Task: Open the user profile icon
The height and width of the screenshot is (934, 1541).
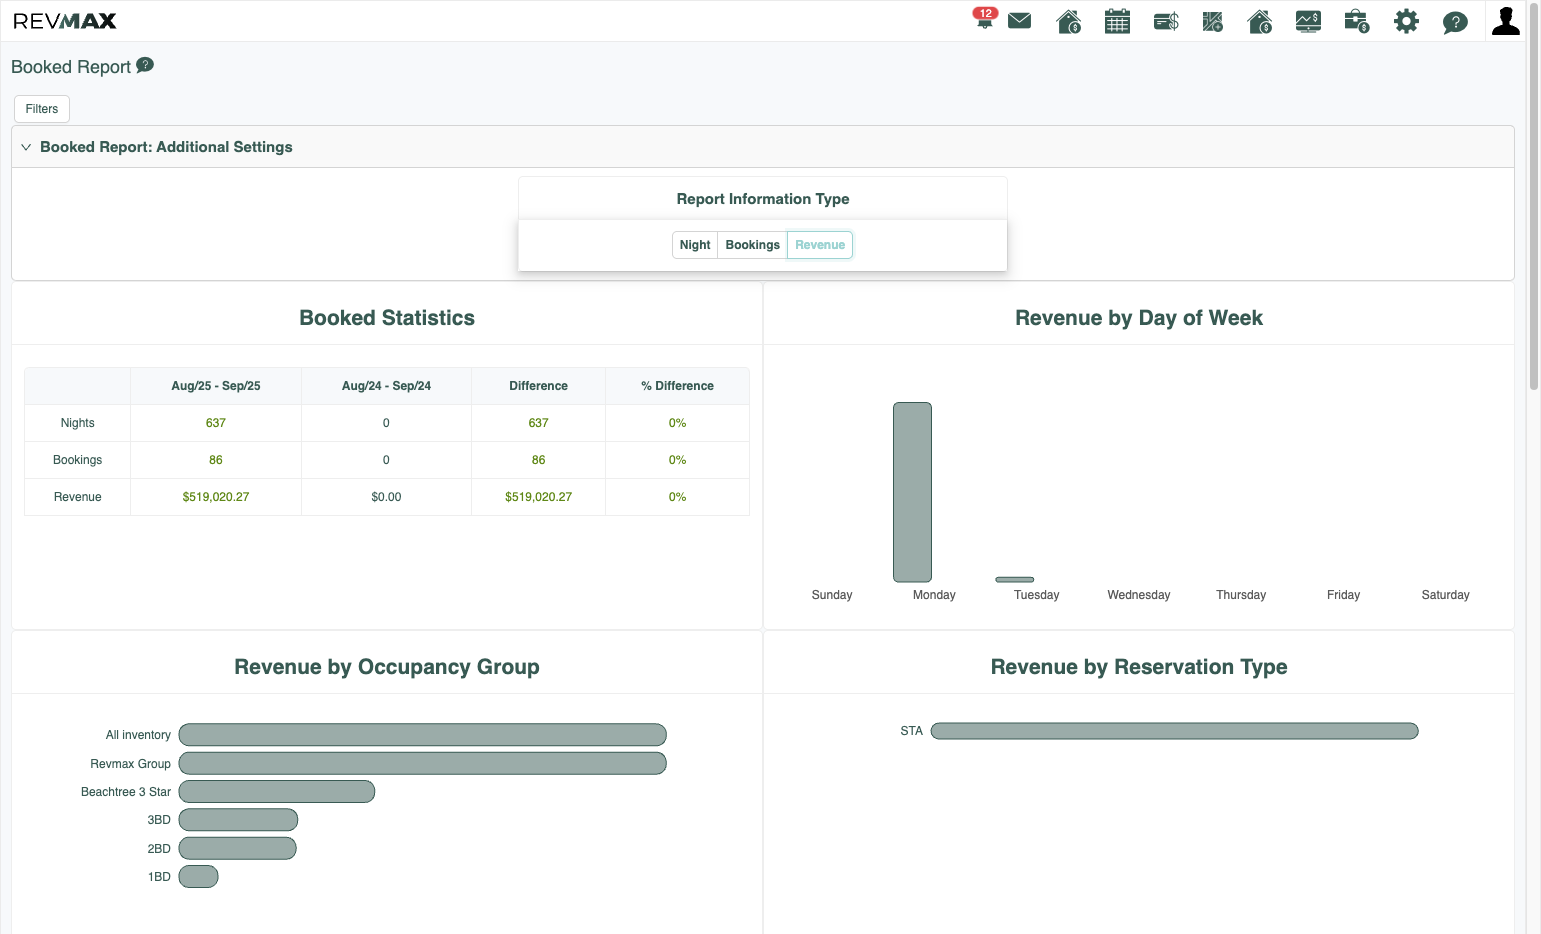Action: click(1506, 21)
